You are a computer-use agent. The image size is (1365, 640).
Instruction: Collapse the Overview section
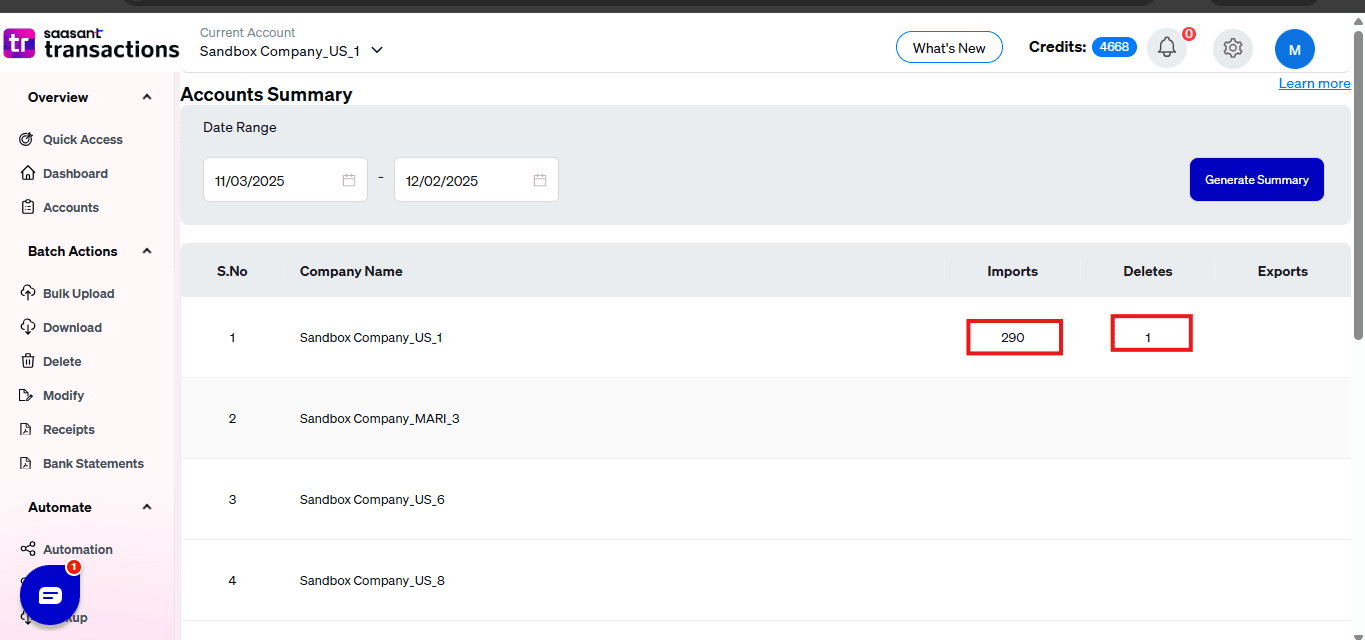(147, 97)
